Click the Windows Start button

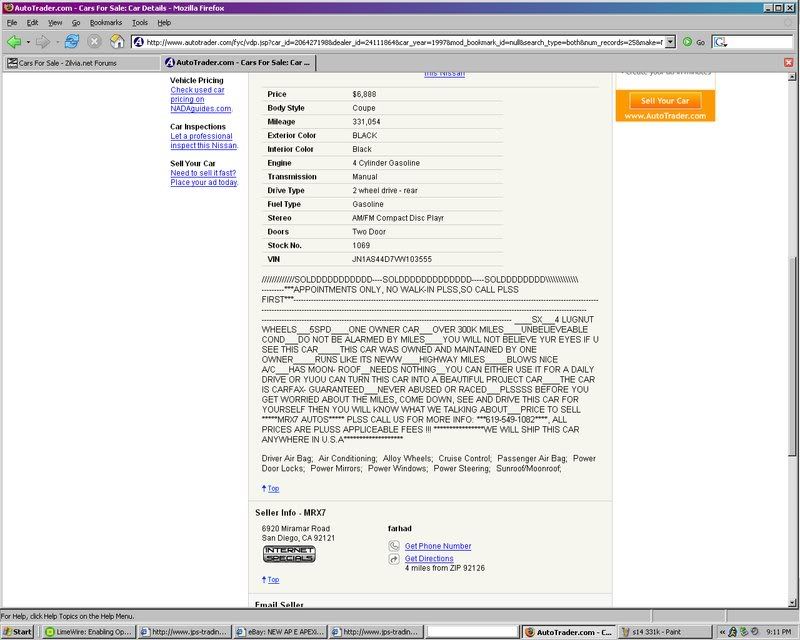[x=17, y=632]
